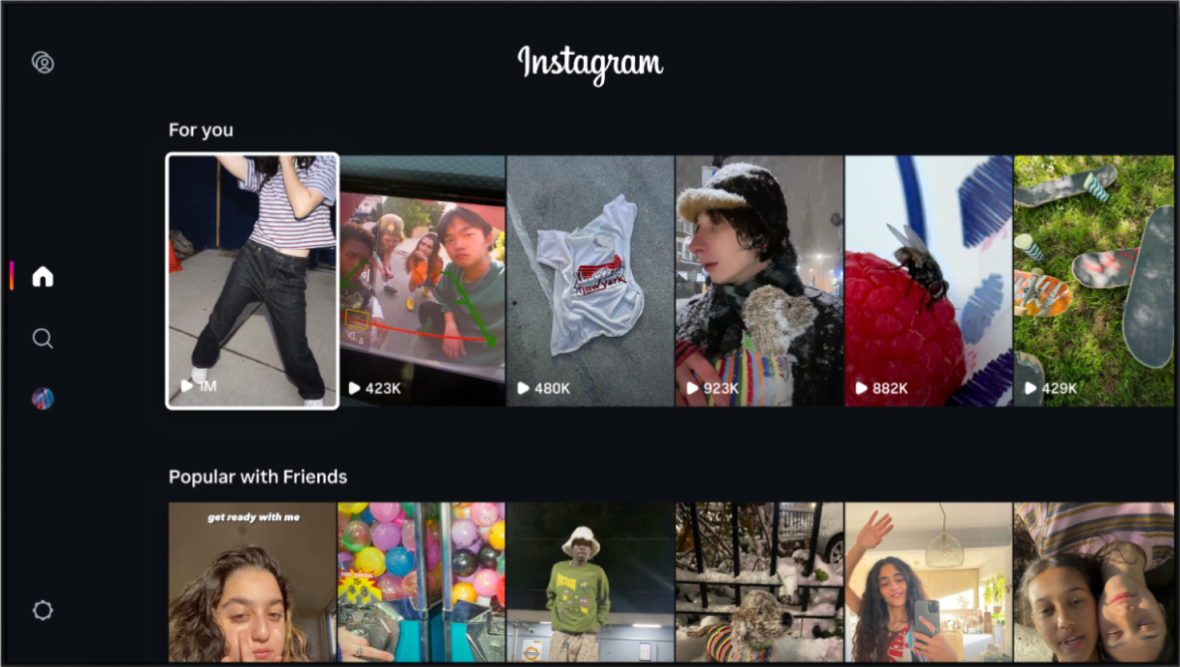The image size is (1180, 667).
Task: Play the highlighted dancing reel with 1M views
Action: (252, 281)
